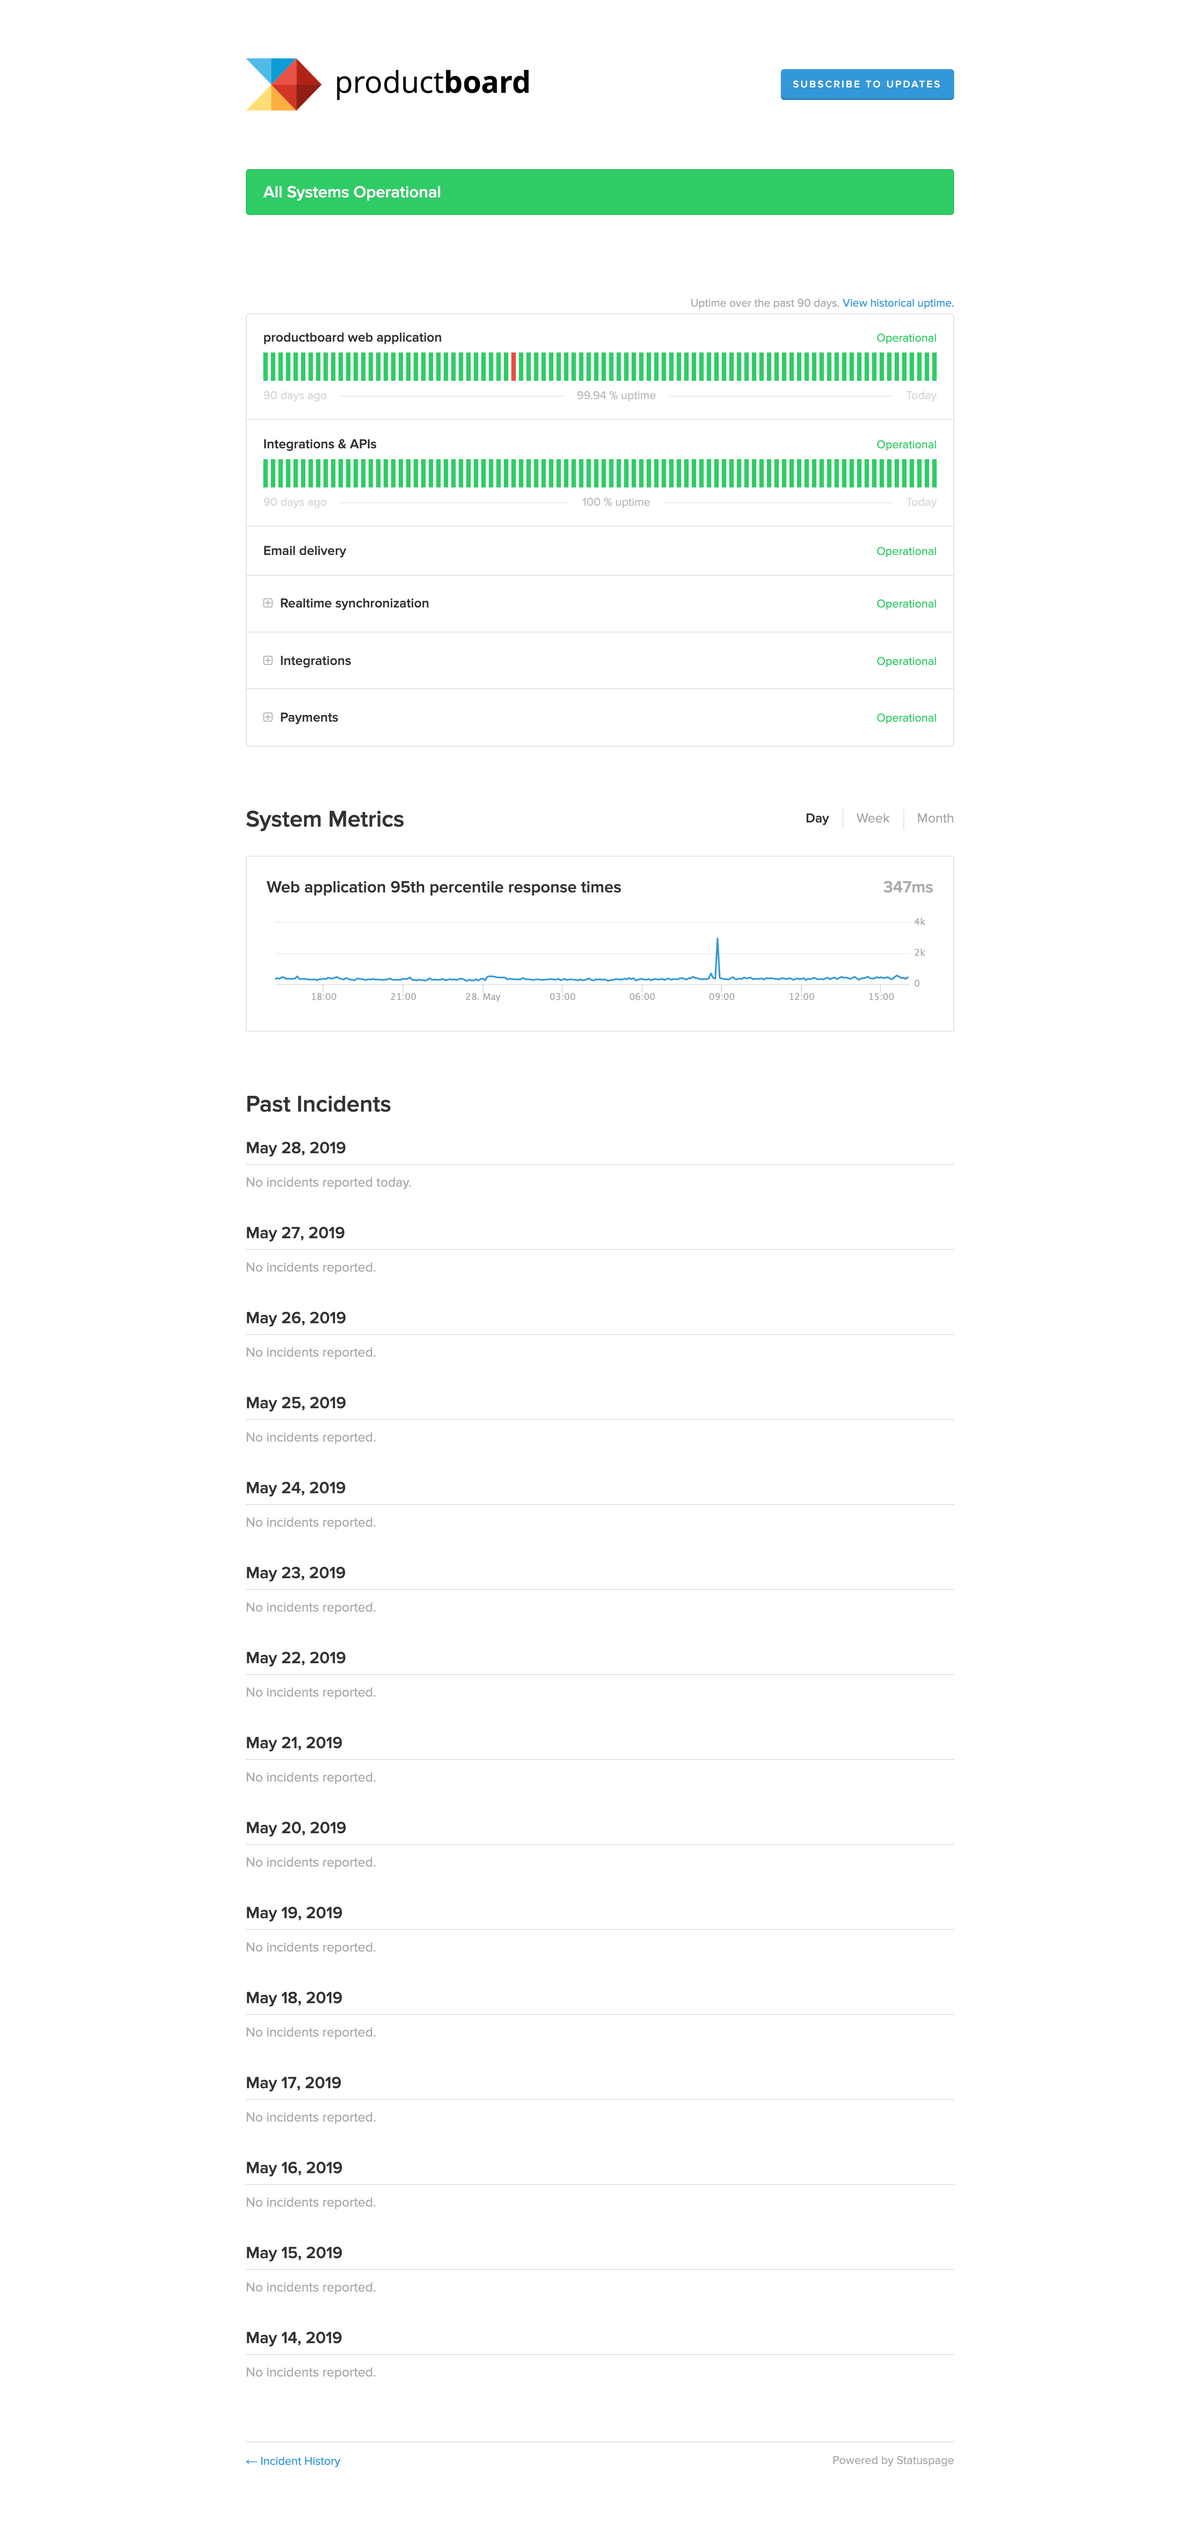
Task: Click the red outage bar in web application uptime
Action: coord(514,366)
